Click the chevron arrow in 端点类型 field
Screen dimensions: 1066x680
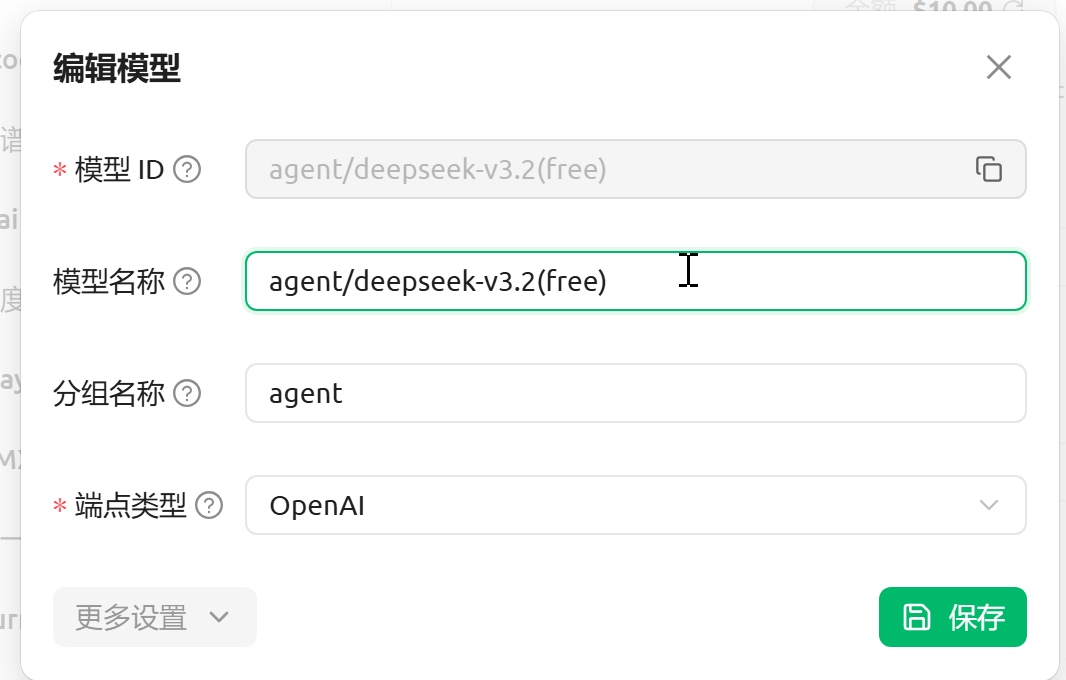989,505
